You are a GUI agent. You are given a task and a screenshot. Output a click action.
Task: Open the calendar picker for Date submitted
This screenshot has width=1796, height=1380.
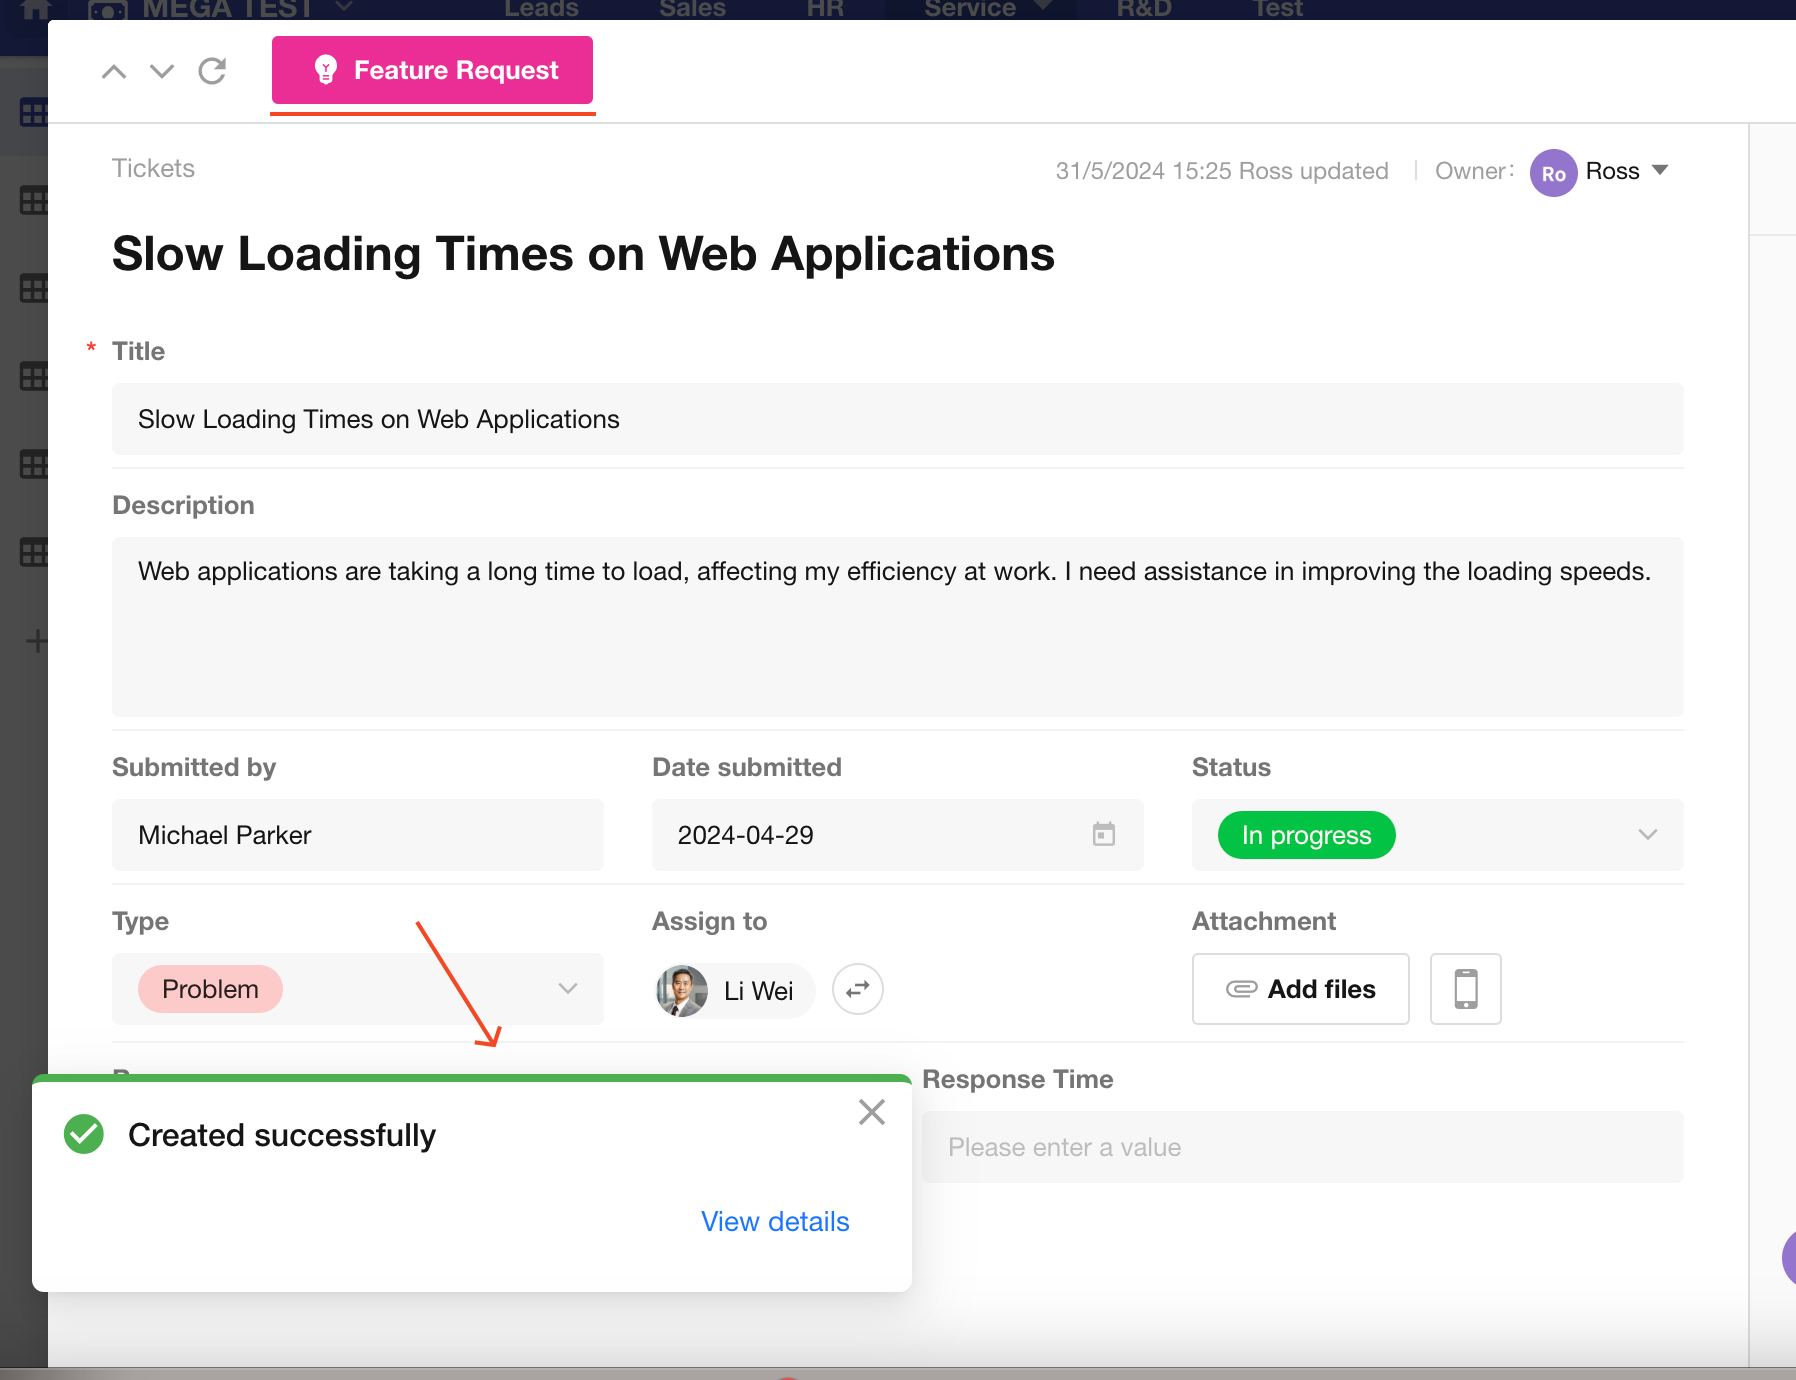pos(1103,834)
